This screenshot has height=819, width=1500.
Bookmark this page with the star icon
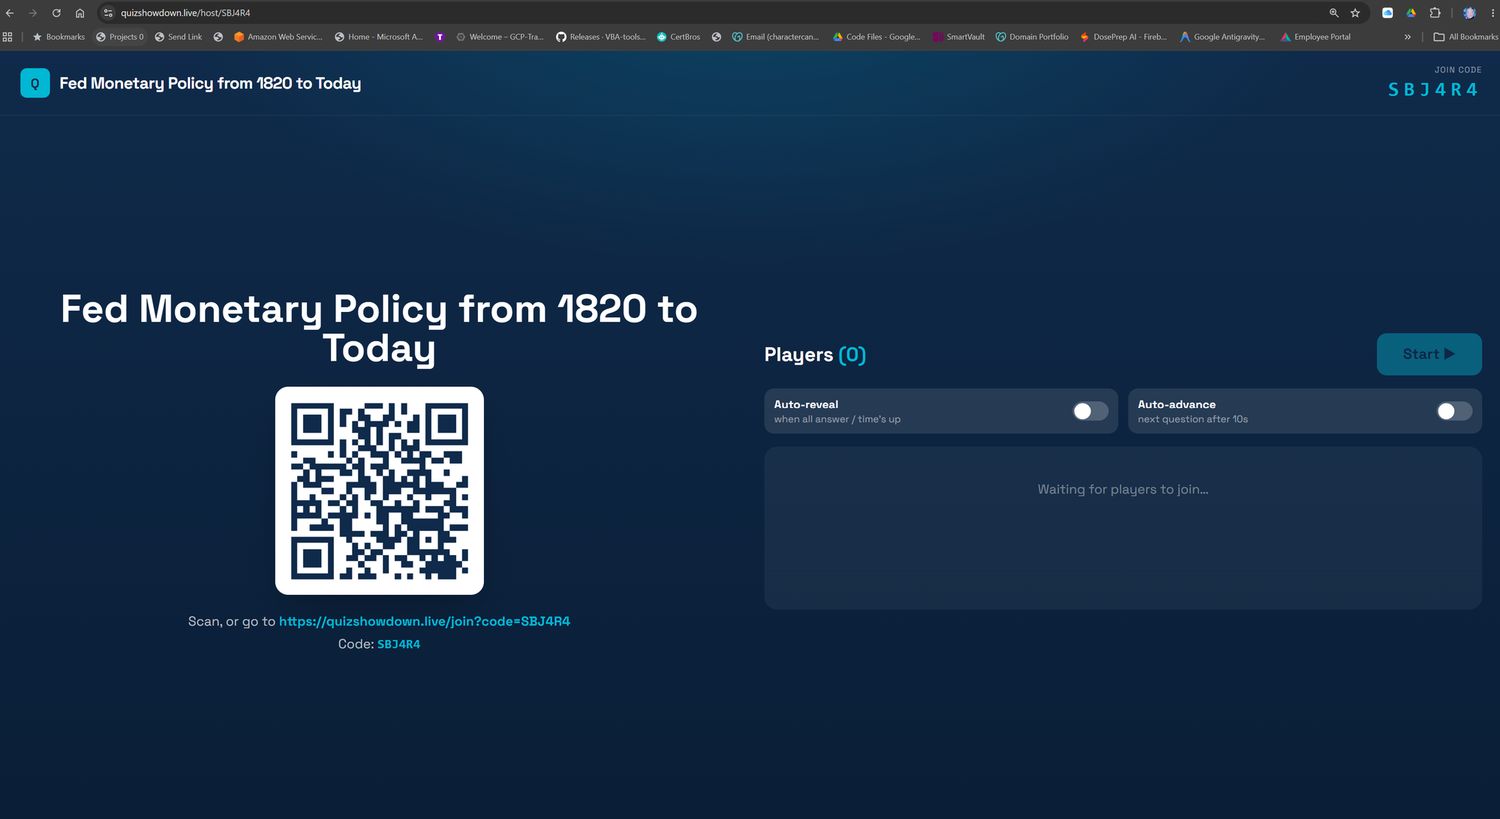tap(1355, 13)
